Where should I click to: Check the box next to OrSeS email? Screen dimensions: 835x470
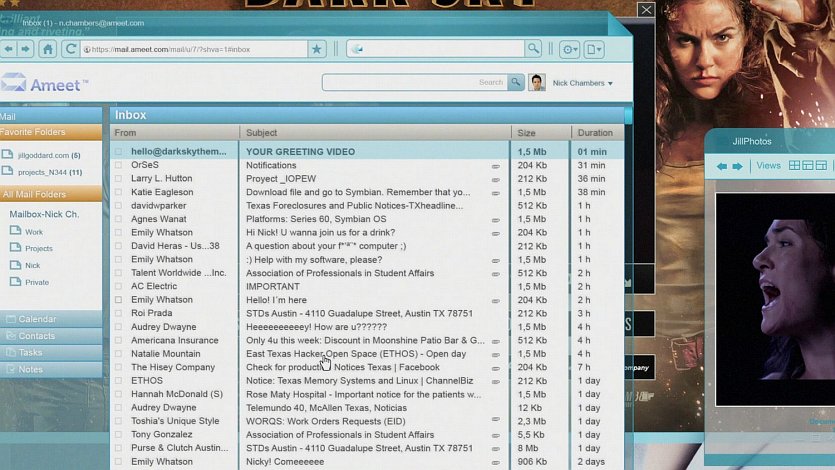tap(118, 165)
